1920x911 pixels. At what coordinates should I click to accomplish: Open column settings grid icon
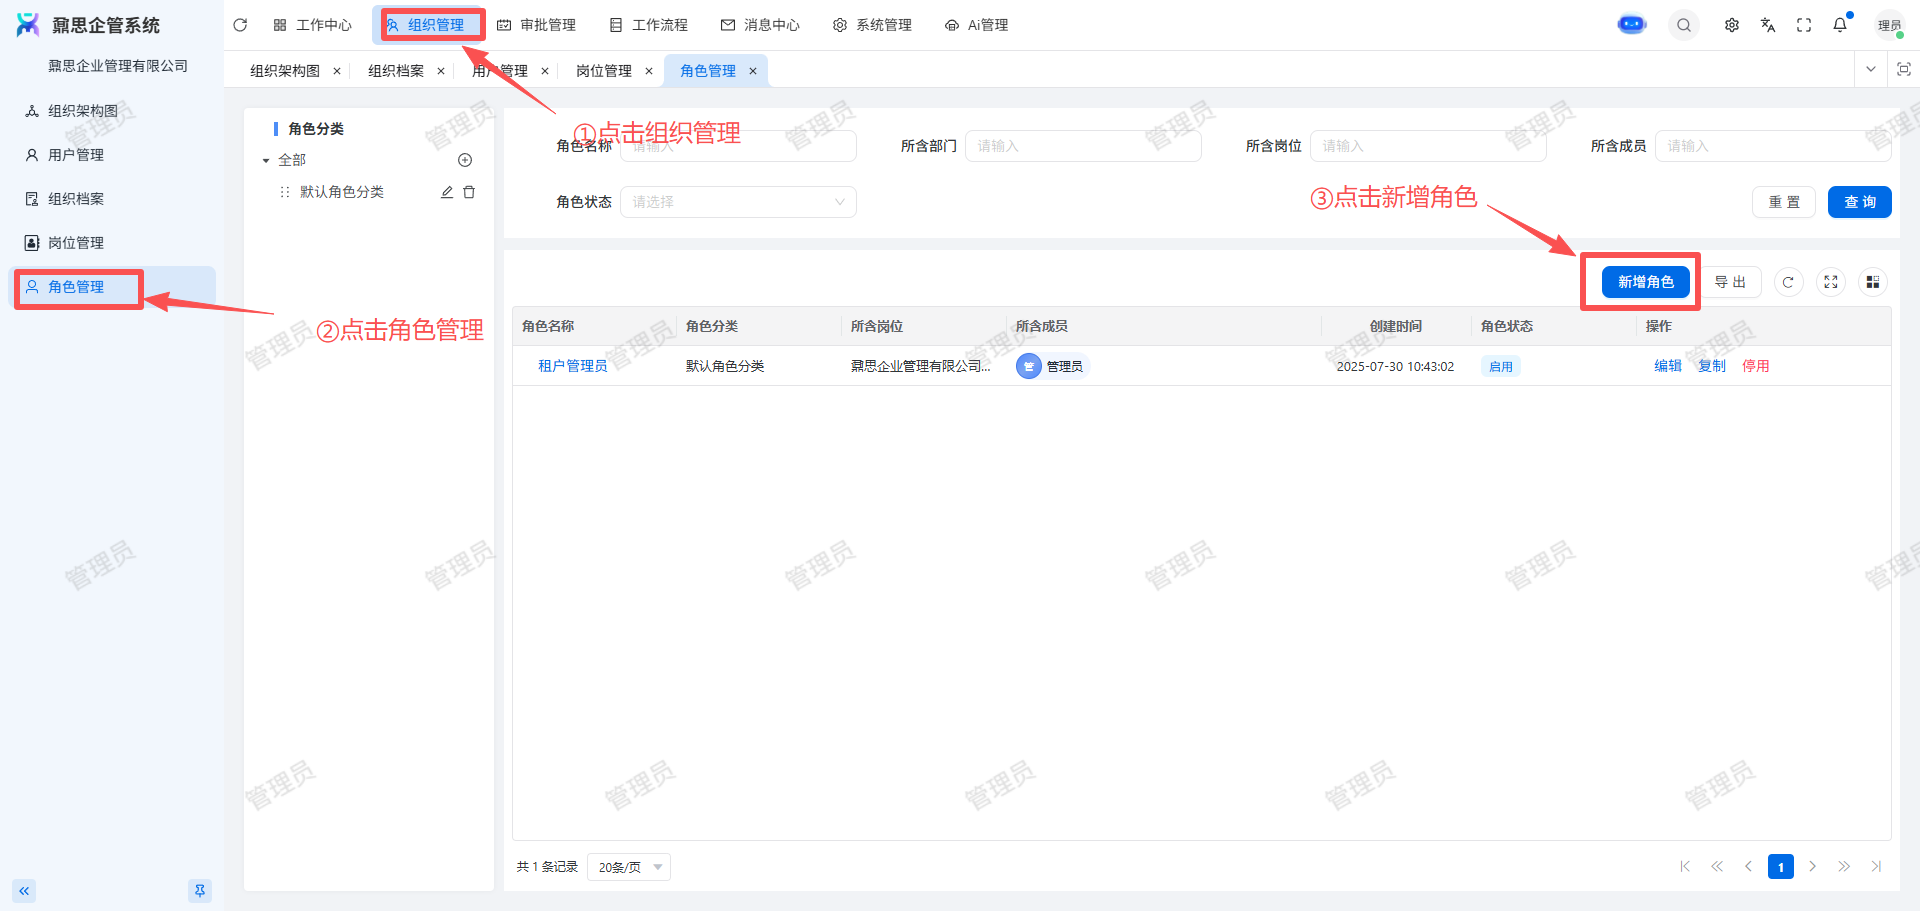coord(1873,282)
